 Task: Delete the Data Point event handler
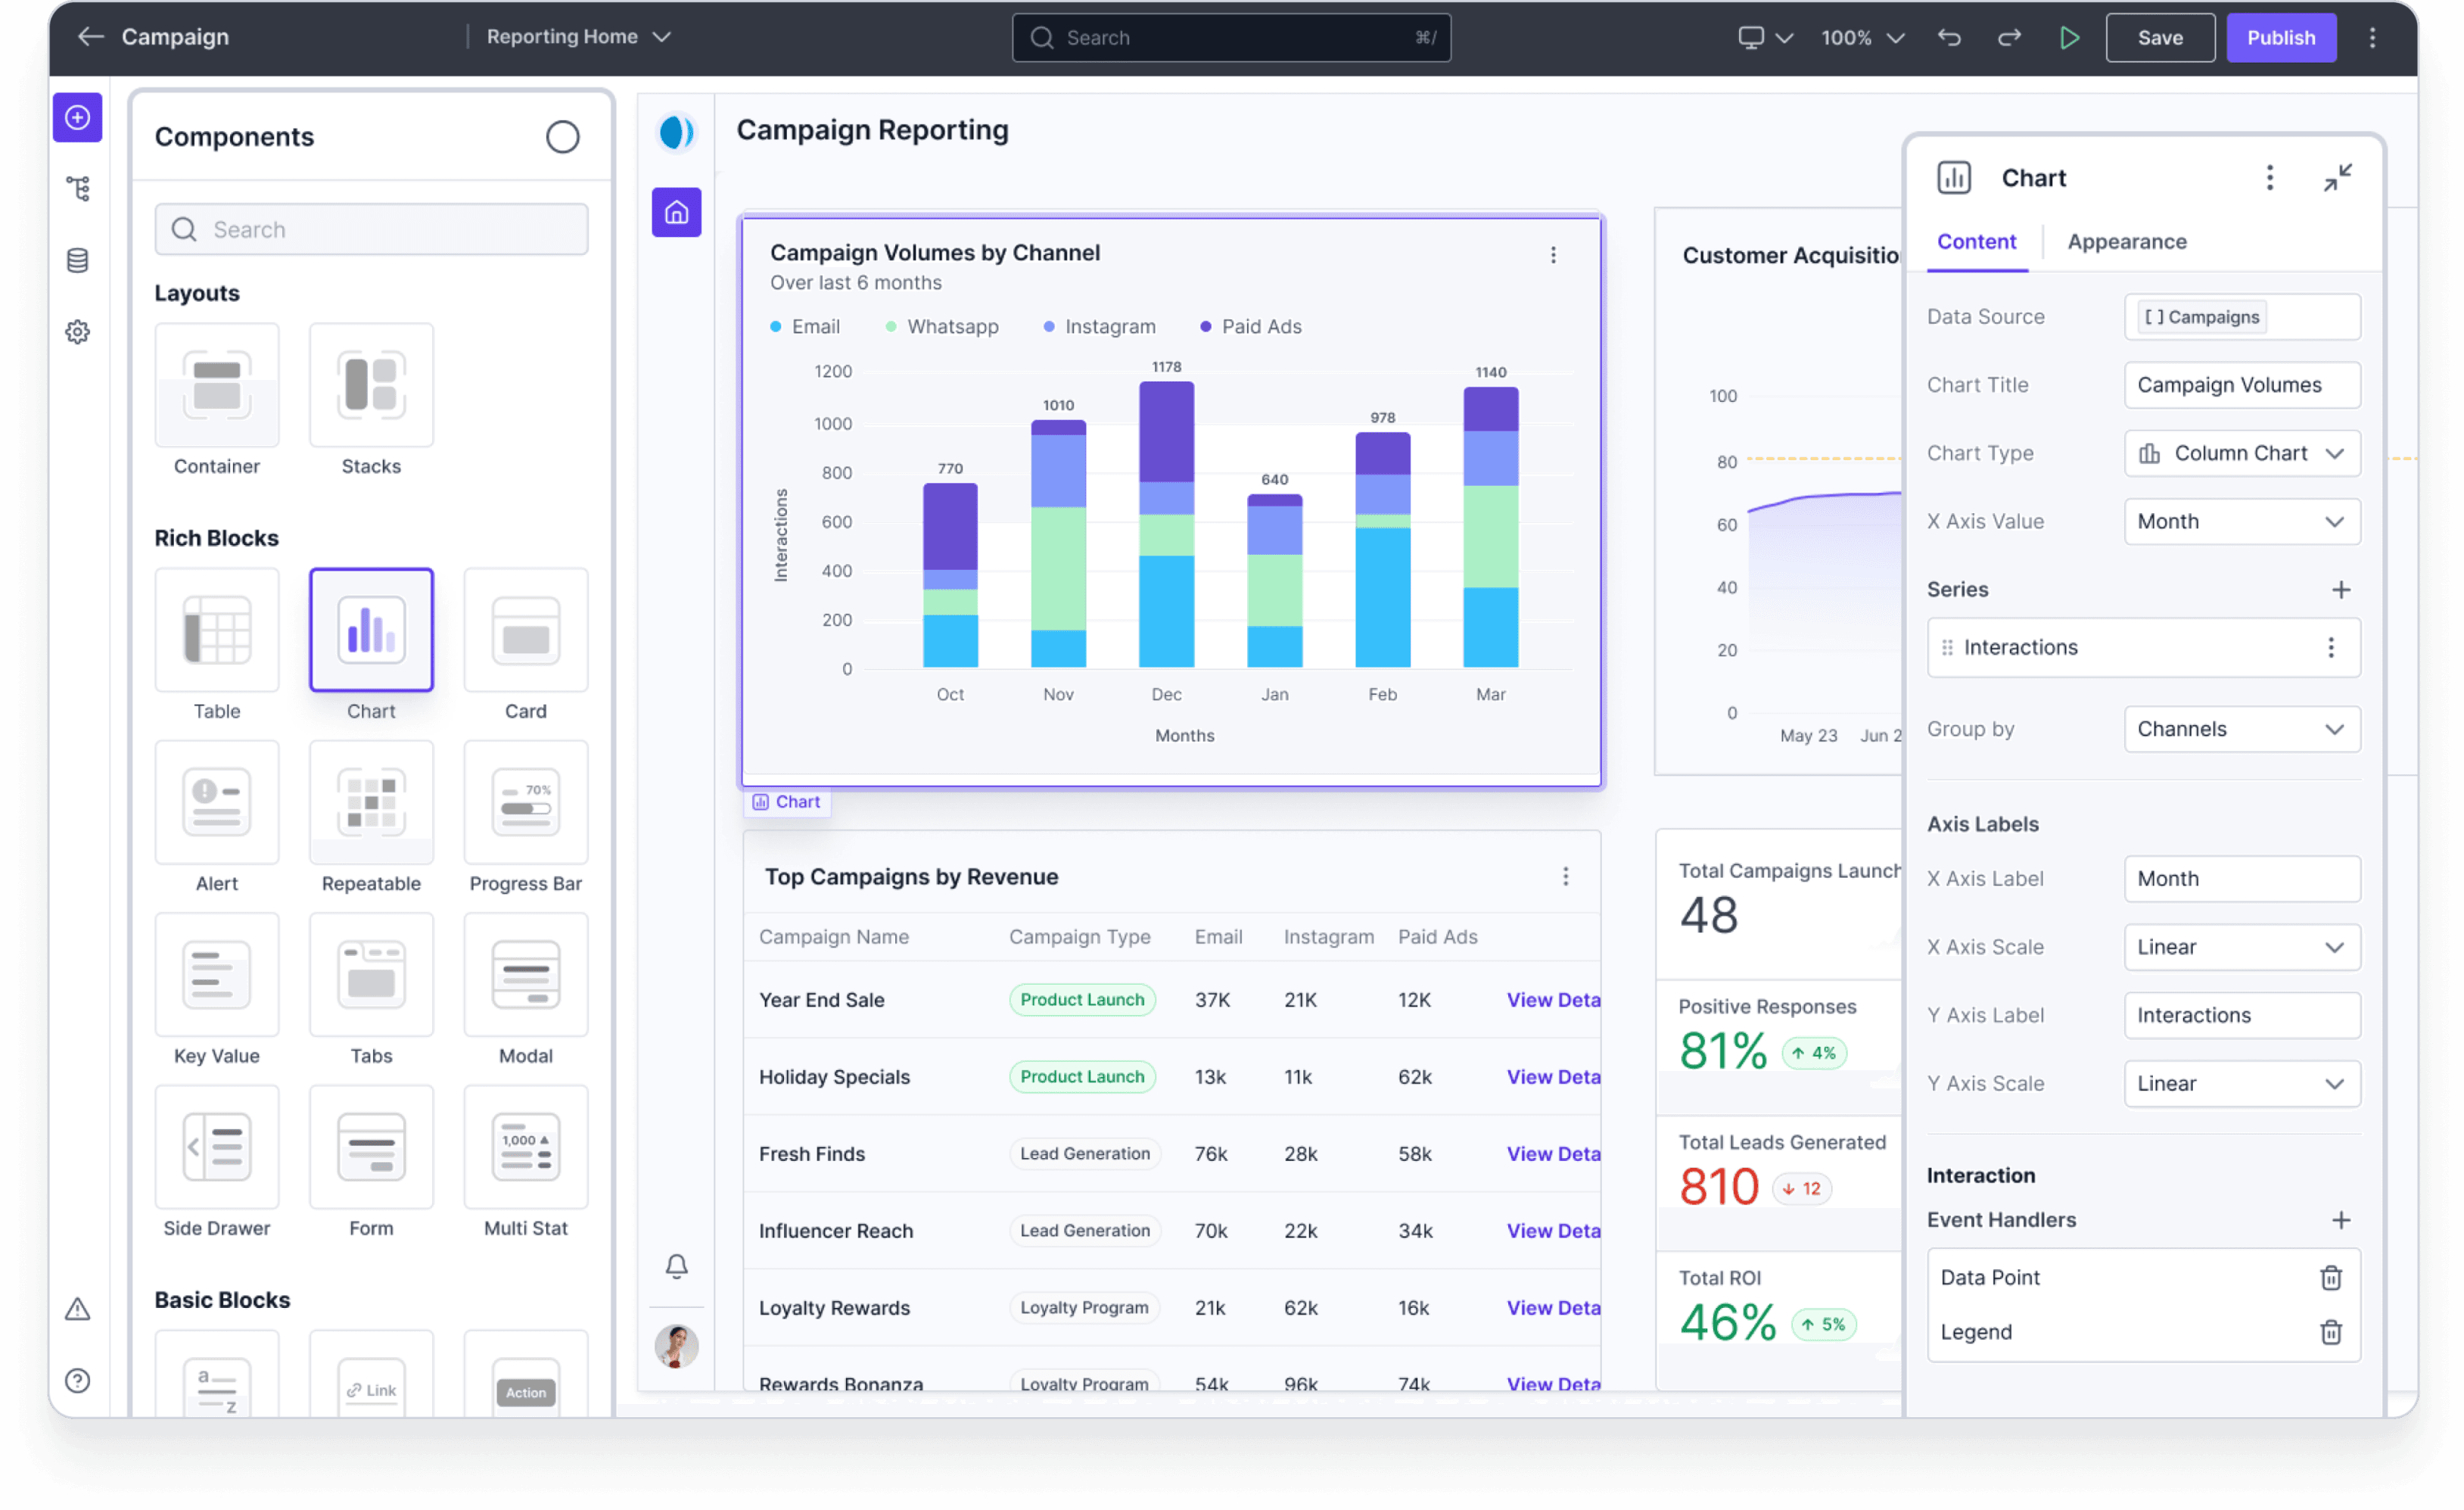click(x=2330, y=1277)
